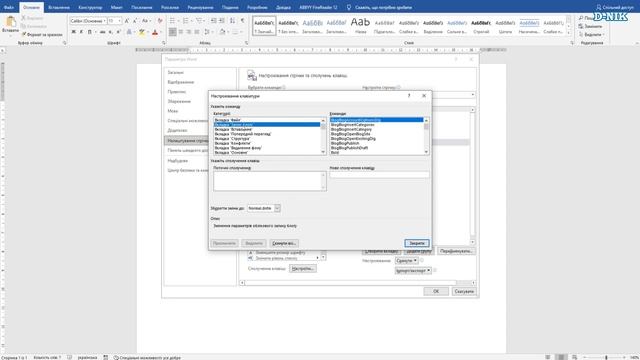
Task: Toggle Underline formatting in ribbon
Action: [x=89, y=32]
